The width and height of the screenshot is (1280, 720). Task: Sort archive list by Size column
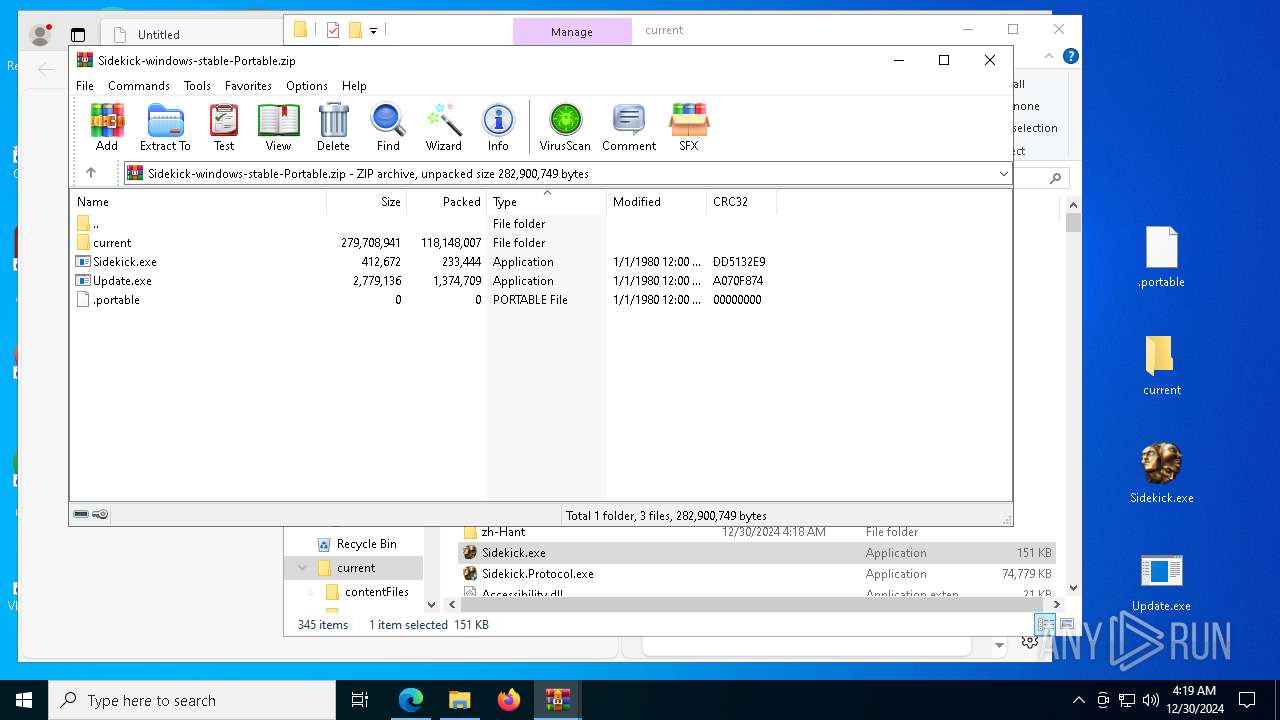pos(367,201)
